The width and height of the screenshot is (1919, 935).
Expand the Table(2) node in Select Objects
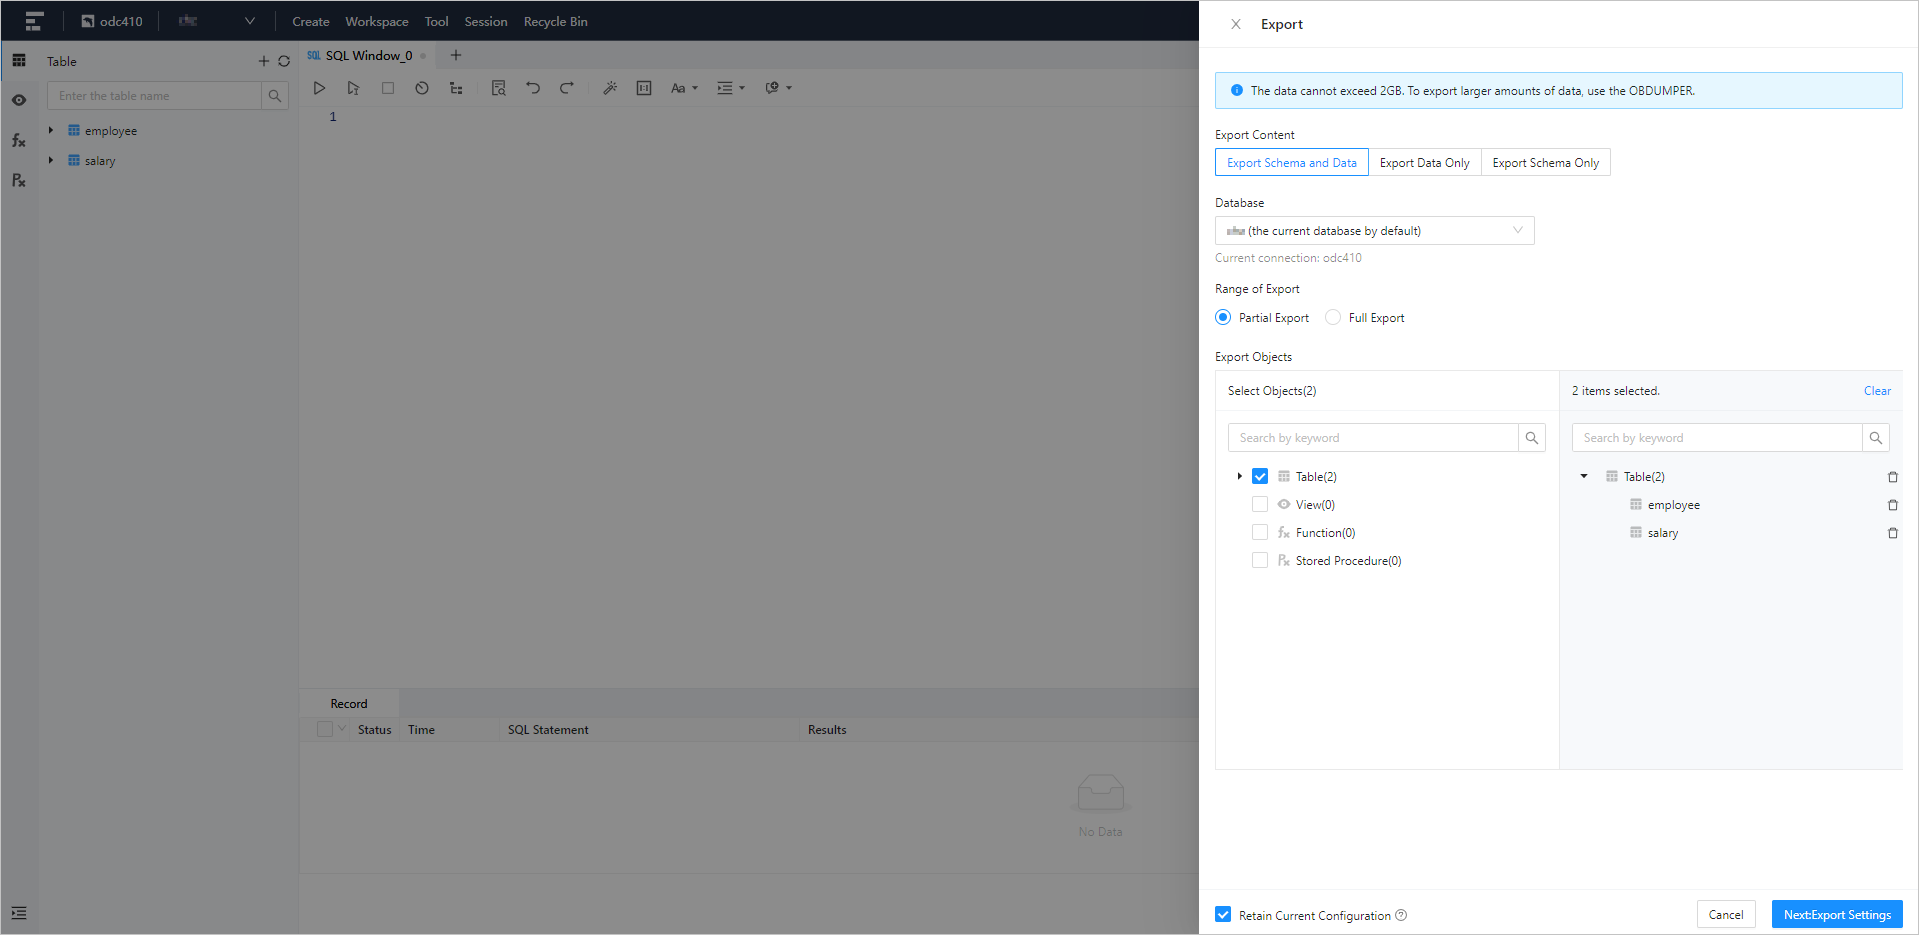1239,477
